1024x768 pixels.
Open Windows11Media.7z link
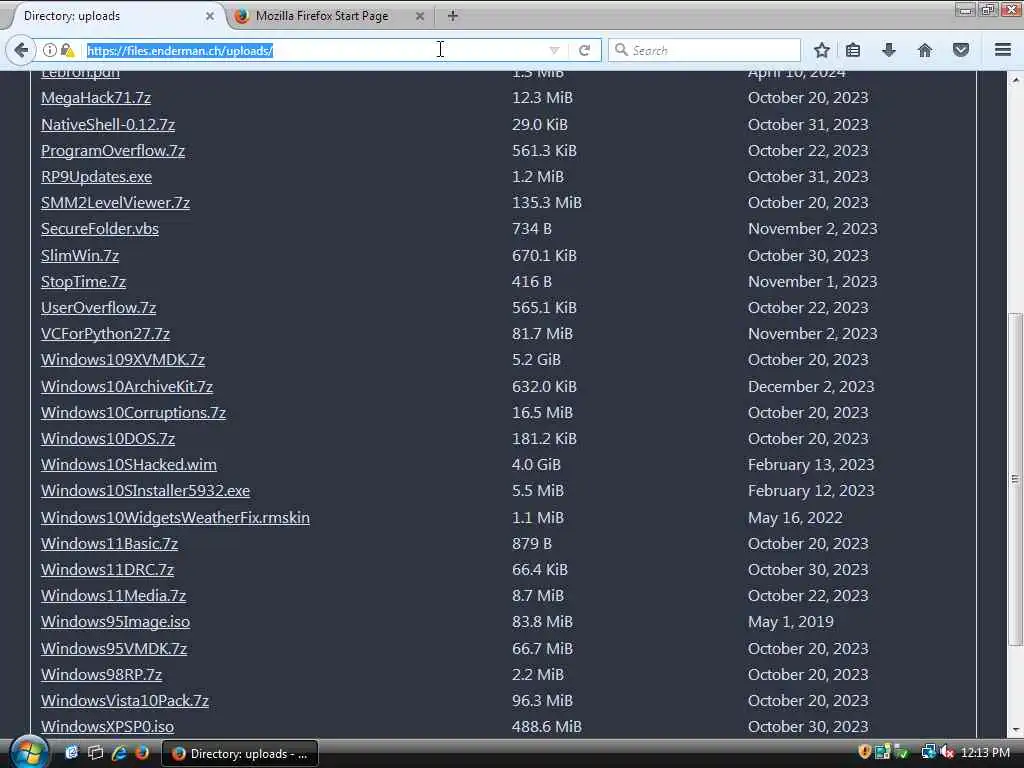coord(114,596)
